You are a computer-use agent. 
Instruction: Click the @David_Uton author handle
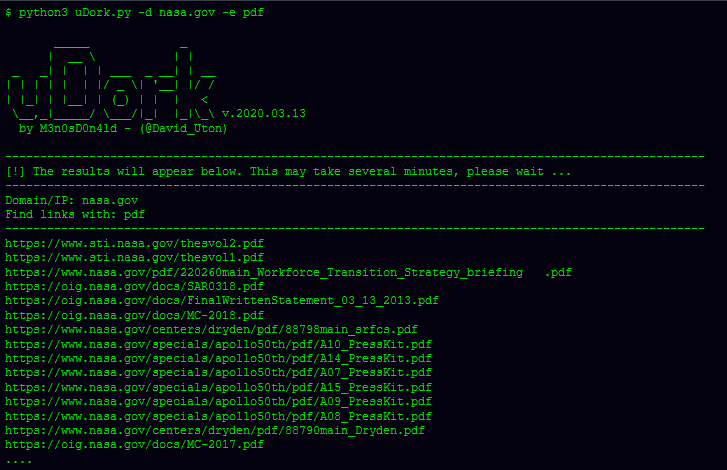(184, 128)
